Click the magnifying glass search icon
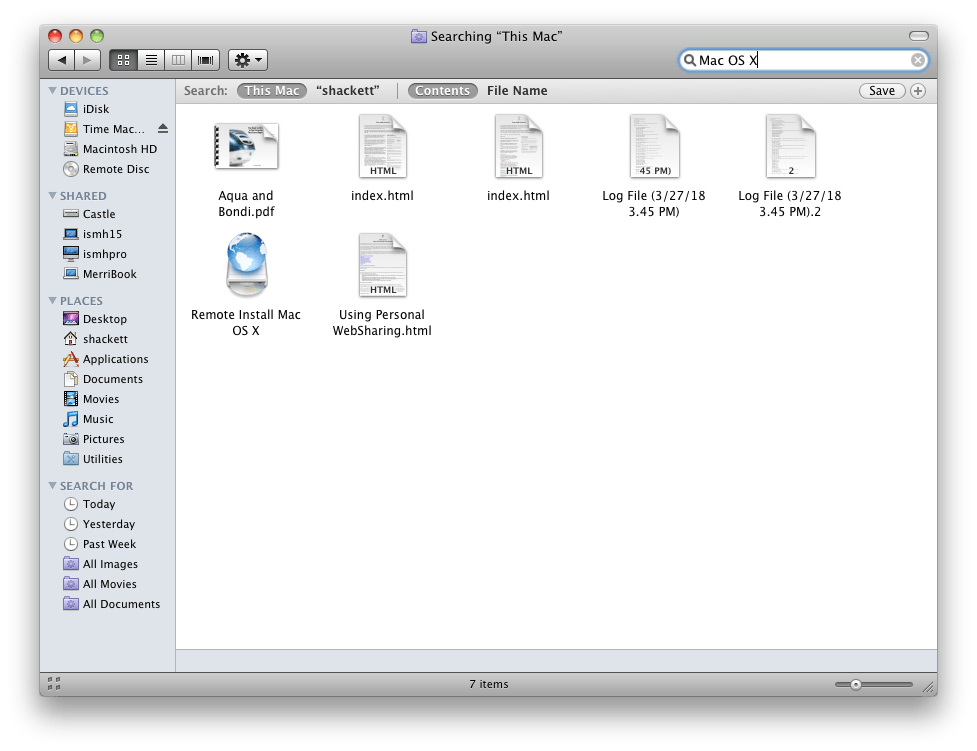The width and height of the screenshot is (977, 751). tap(690, 60)
